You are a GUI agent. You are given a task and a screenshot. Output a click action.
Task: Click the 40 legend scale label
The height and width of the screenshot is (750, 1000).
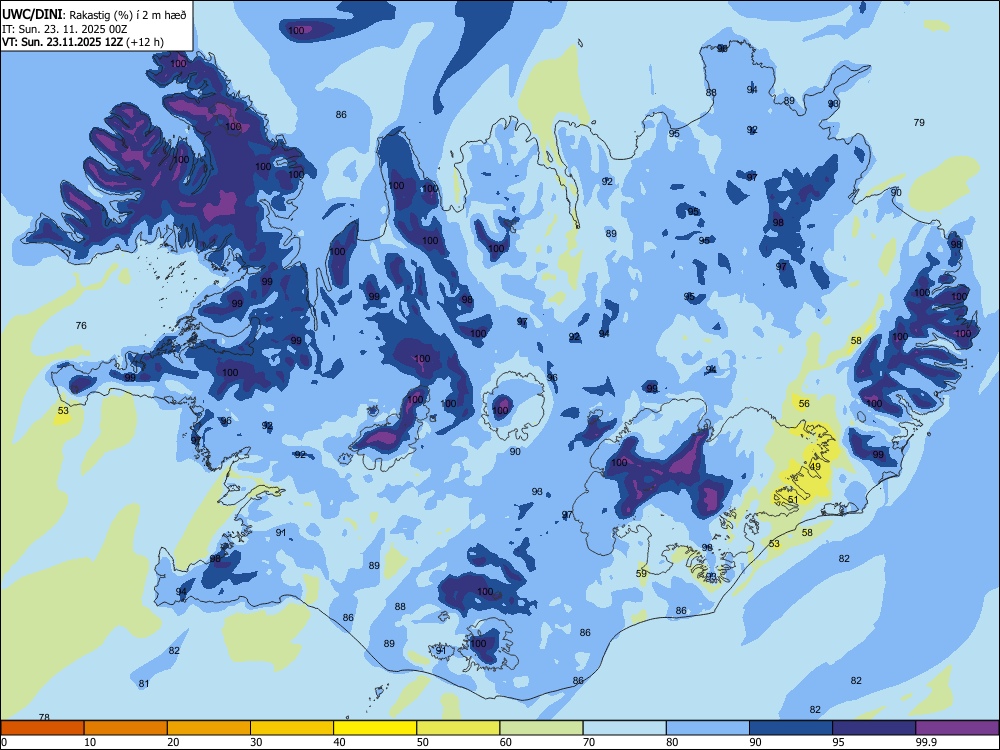340,742
